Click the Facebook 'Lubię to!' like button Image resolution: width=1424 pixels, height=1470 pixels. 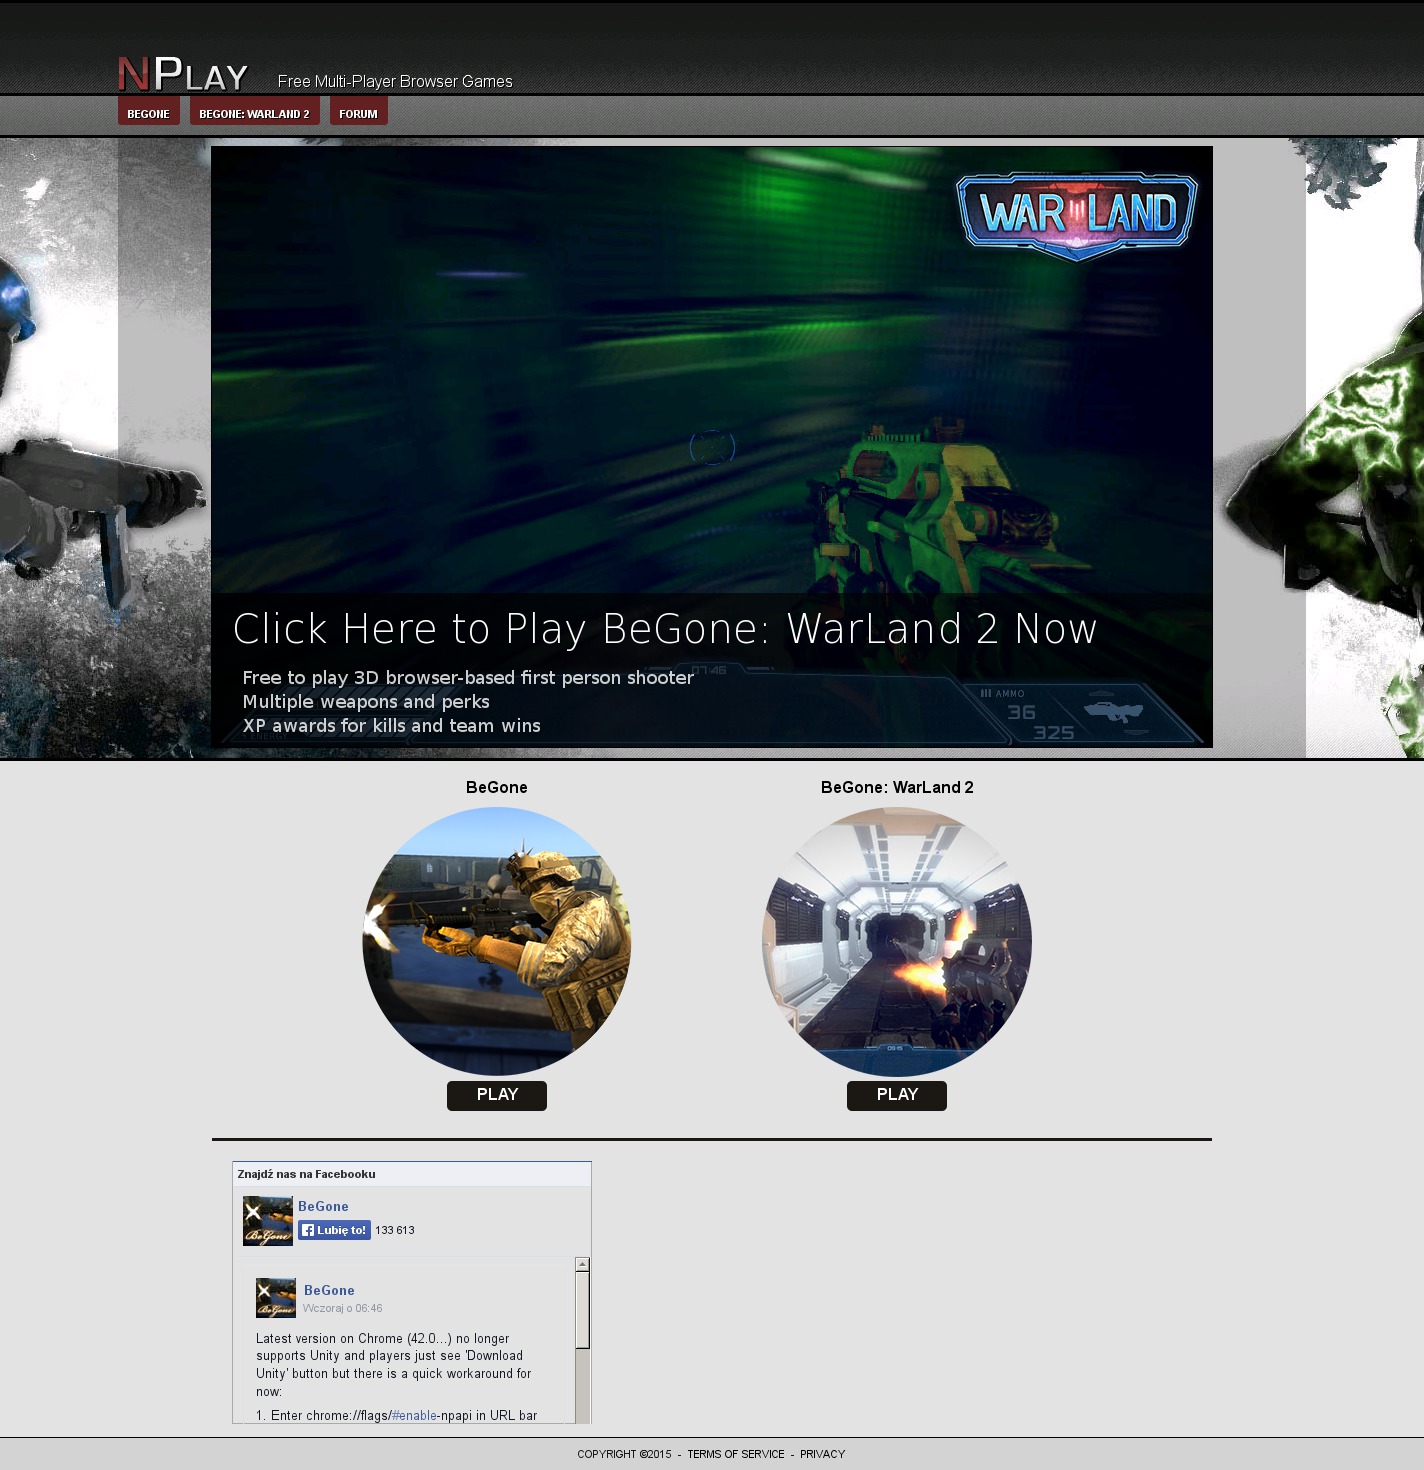click(334, 1230)
